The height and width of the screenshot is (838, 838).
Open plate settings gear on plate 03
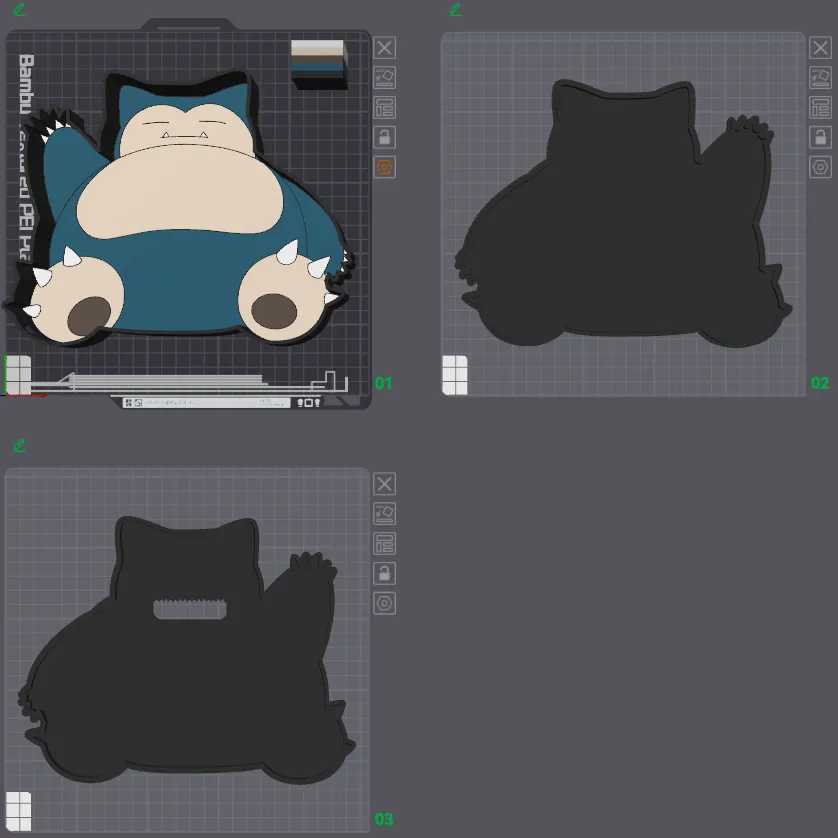coord(385,604)
